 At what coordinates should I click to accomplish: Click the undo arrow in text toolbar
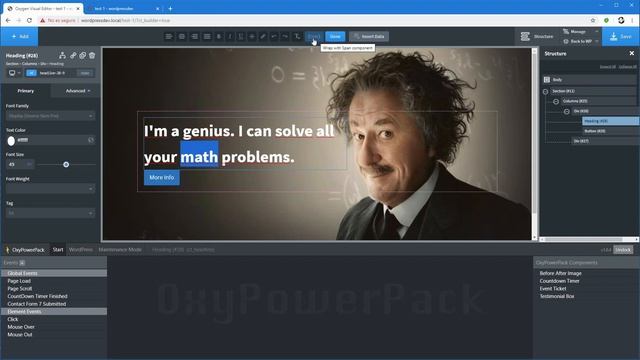274,36
